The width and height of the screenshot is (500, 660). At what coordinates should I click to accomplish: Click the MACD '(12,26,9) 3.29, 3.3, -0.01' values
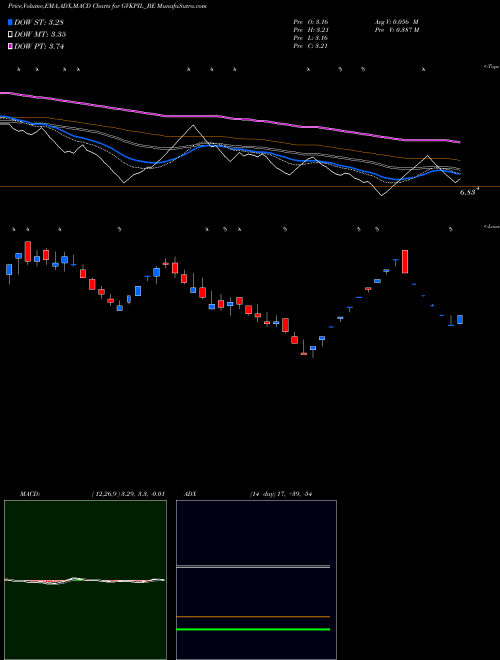[x=128, y=494]
